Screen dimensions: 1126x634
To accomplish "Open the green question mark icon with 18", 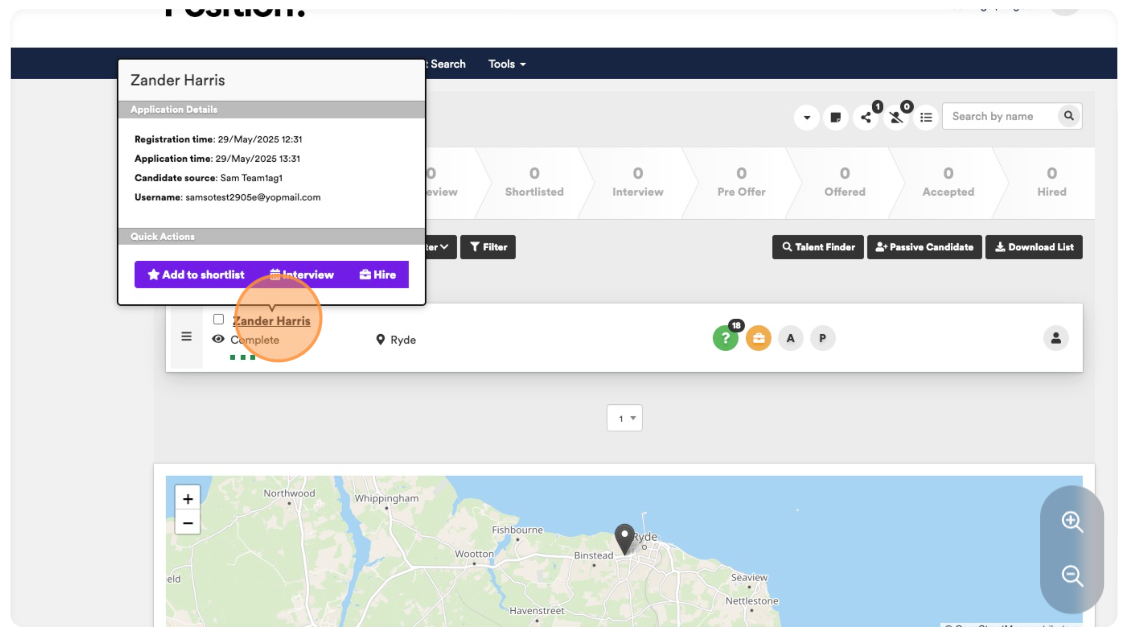I will pos(725,338).
